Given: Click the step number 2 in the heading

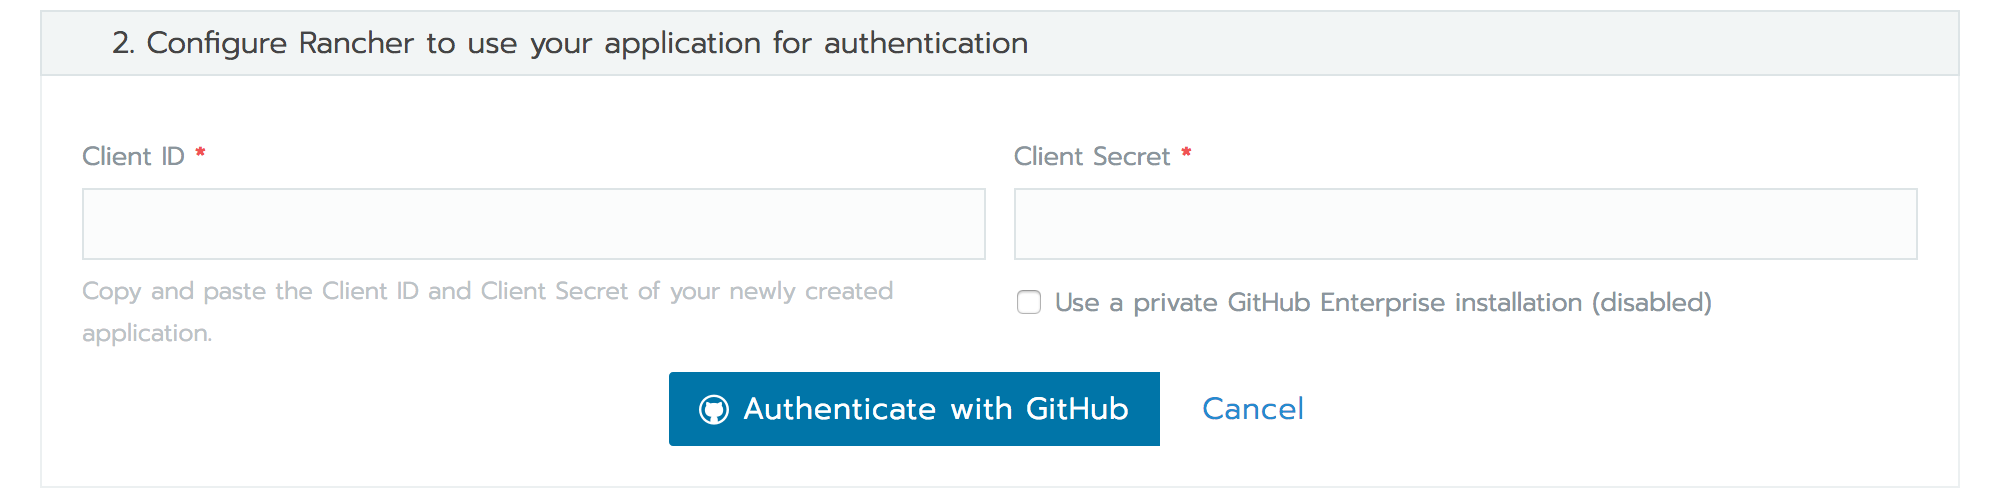Looking at the screenshot, I should [x=122, y=43].
